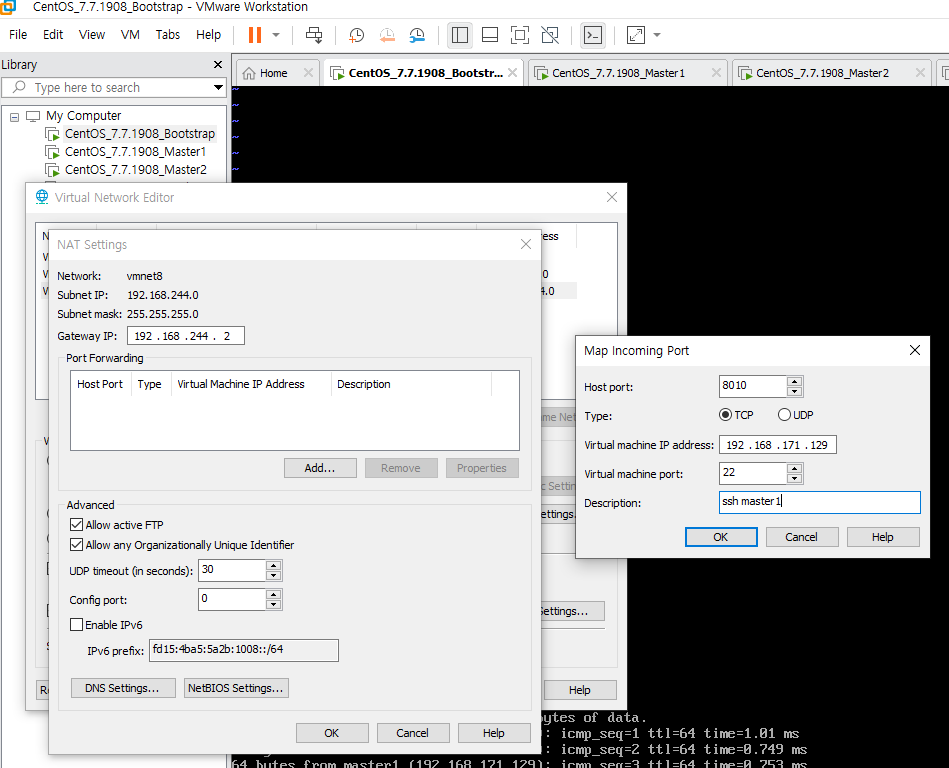Image resolution: width=949 pixels, height=768 pixels.
Task: Decrease the Config port value
Action: click(x=274, y=605)
